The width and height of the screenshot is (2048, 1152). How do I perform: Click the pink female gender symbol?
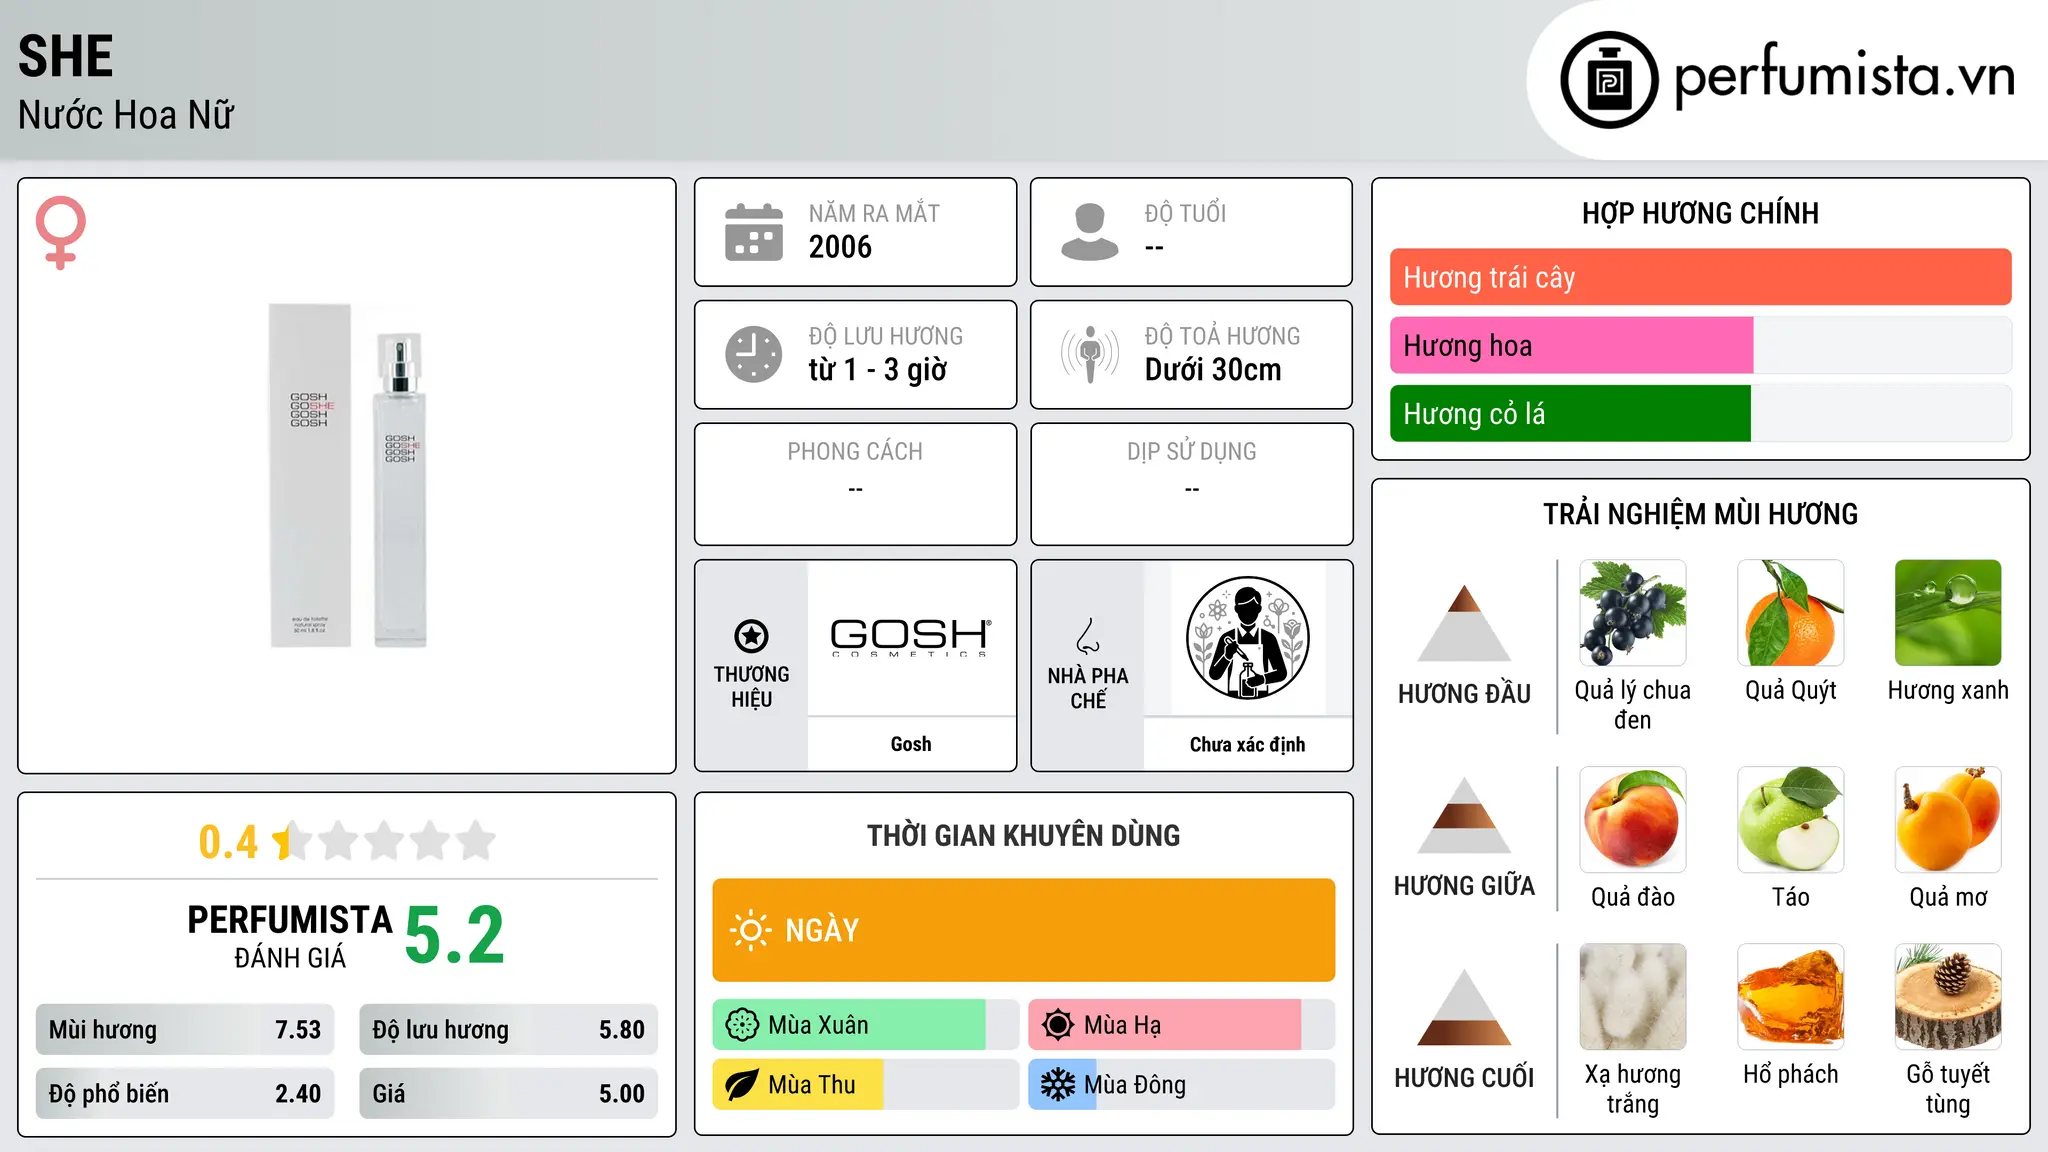61,232
